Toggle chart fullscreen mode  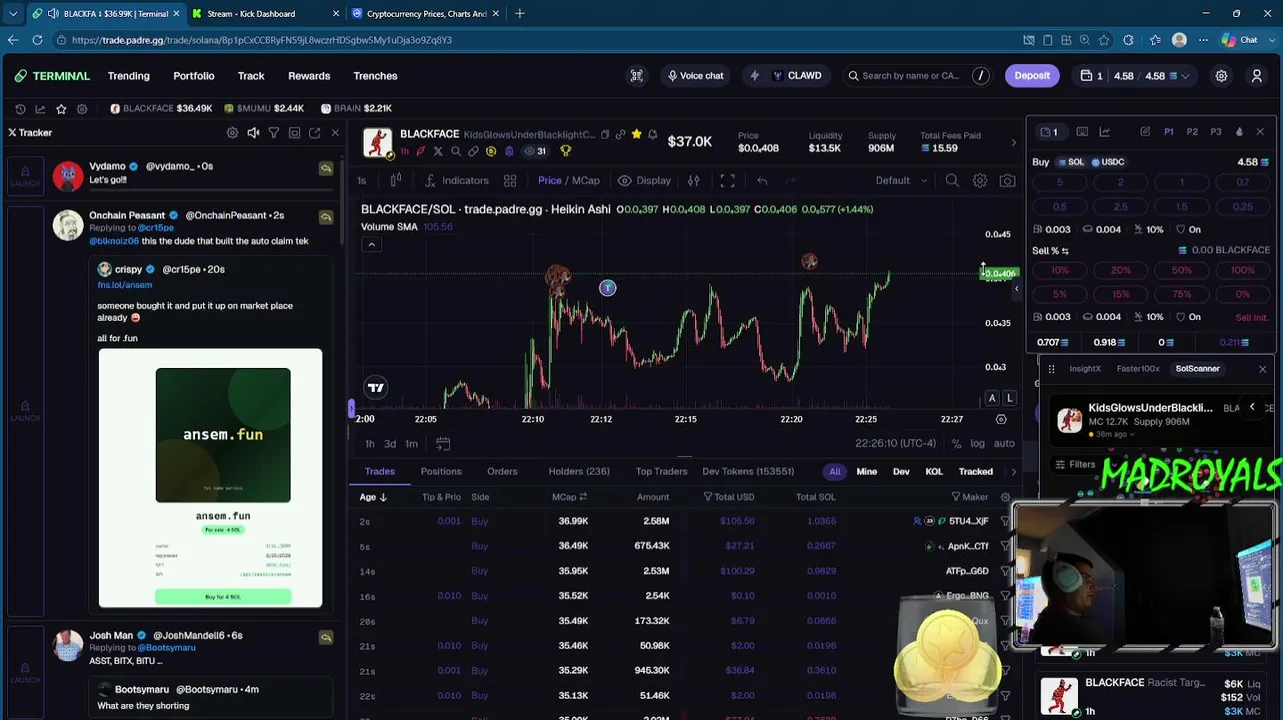pos(727,181)
